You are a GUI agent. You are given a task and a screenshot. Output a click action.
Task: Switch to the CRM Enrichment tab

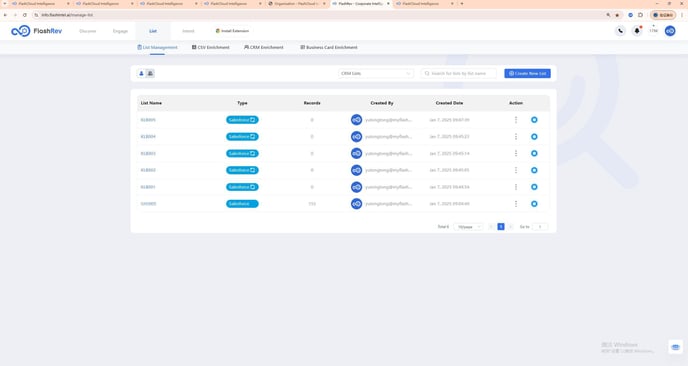tap(264, 47)
